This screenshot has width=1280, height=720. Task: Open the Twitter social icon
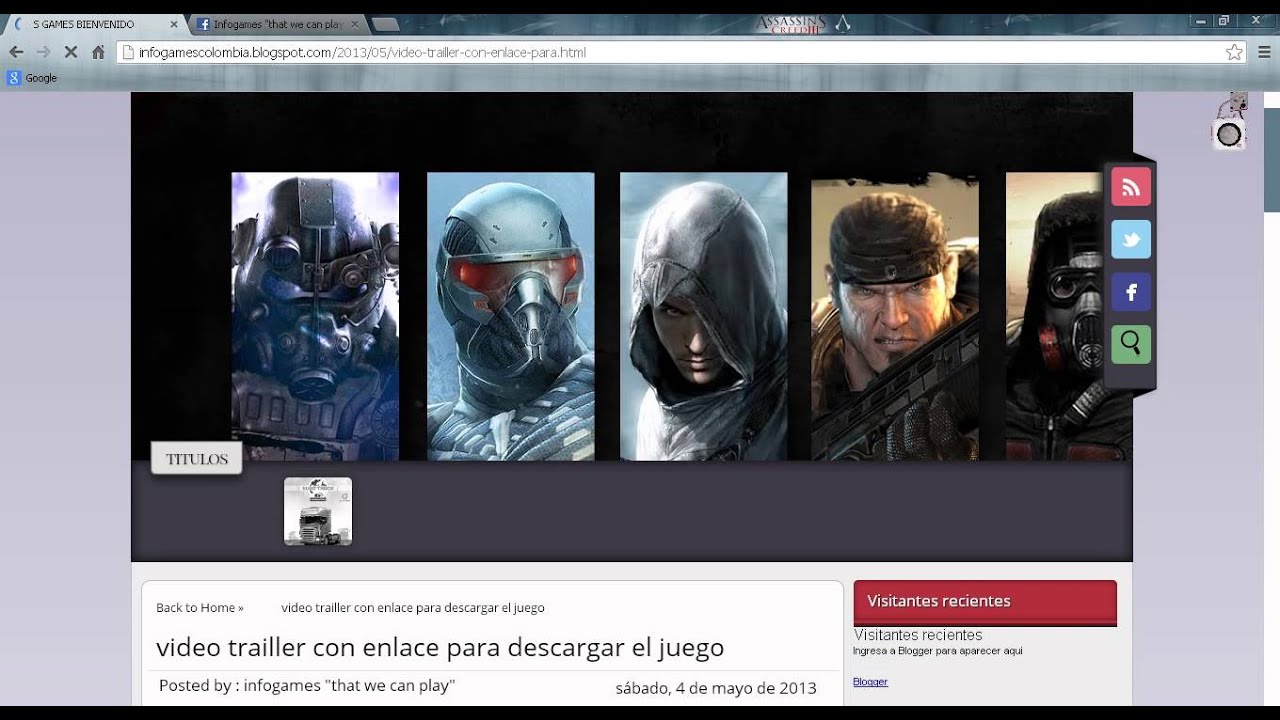coord(1131,240)
